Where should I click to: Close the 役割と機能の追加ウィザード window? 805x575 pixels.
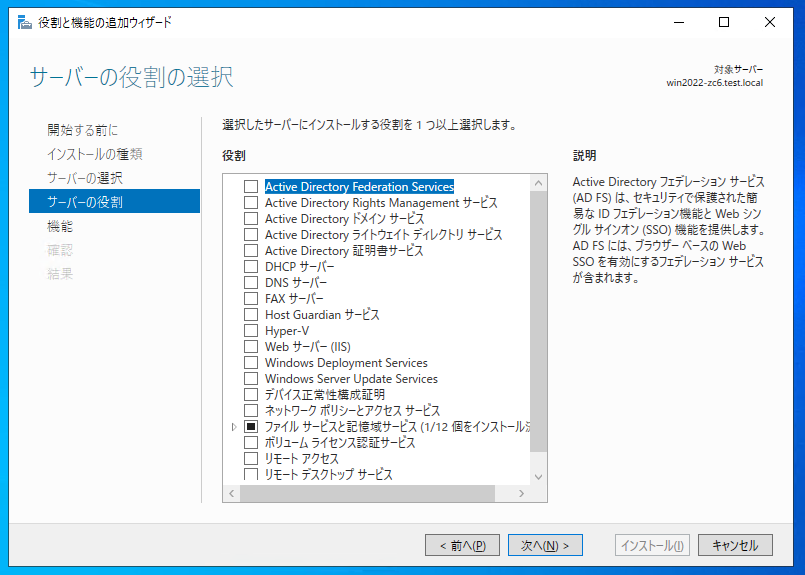[x=770, y=22]
